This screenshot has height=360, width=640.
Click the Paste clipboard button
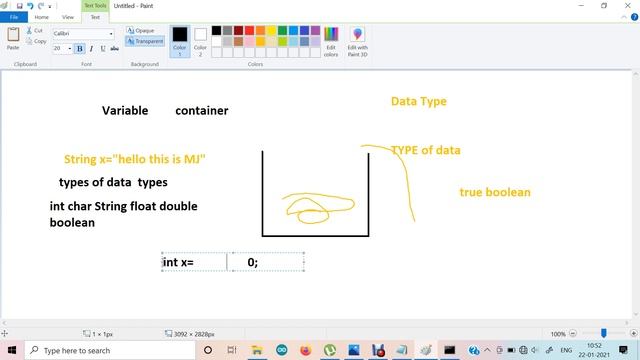click(x=13, y=38)
